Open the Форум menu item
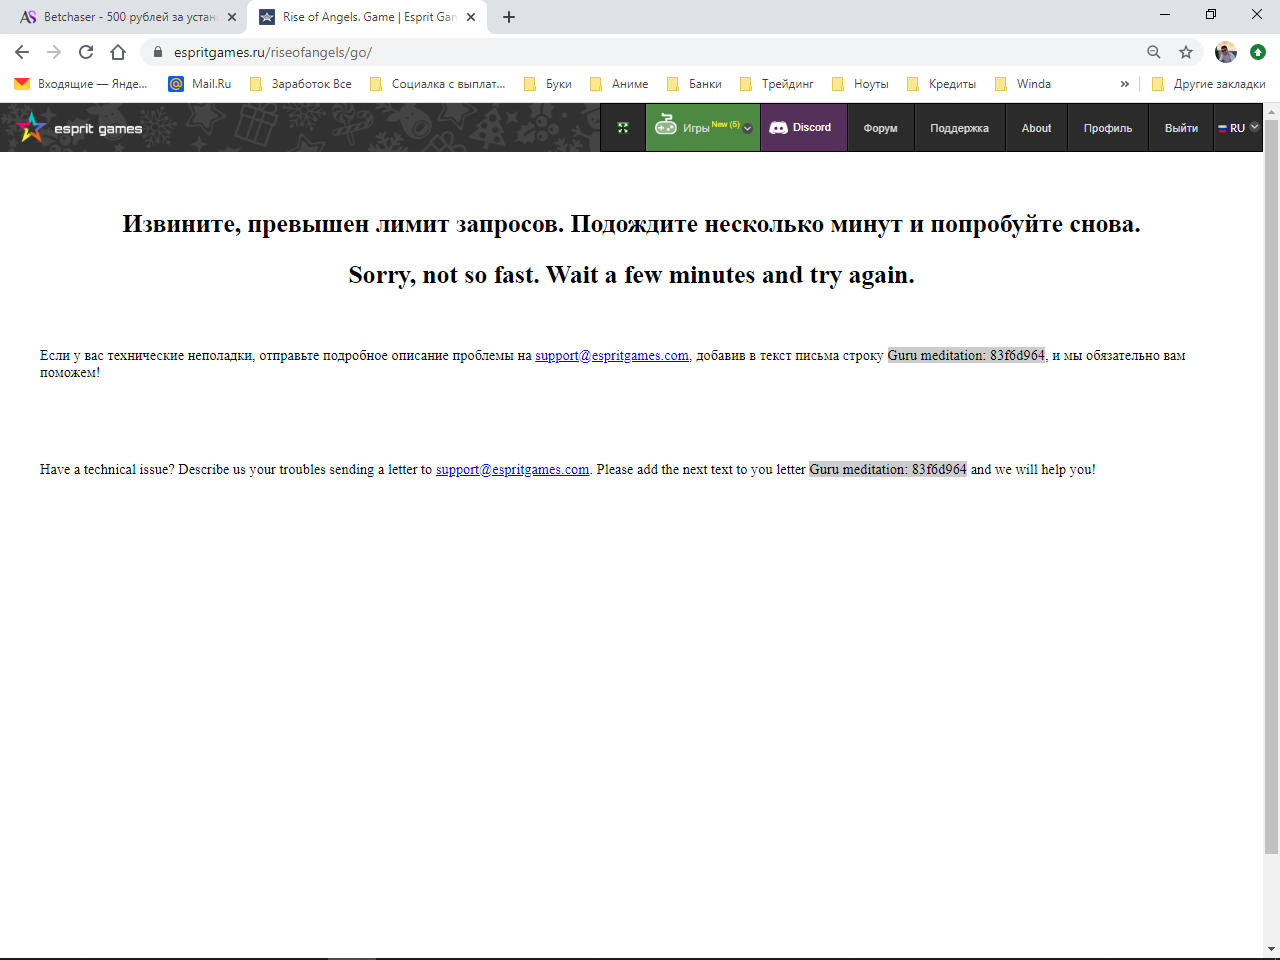 tap(880, 128)
